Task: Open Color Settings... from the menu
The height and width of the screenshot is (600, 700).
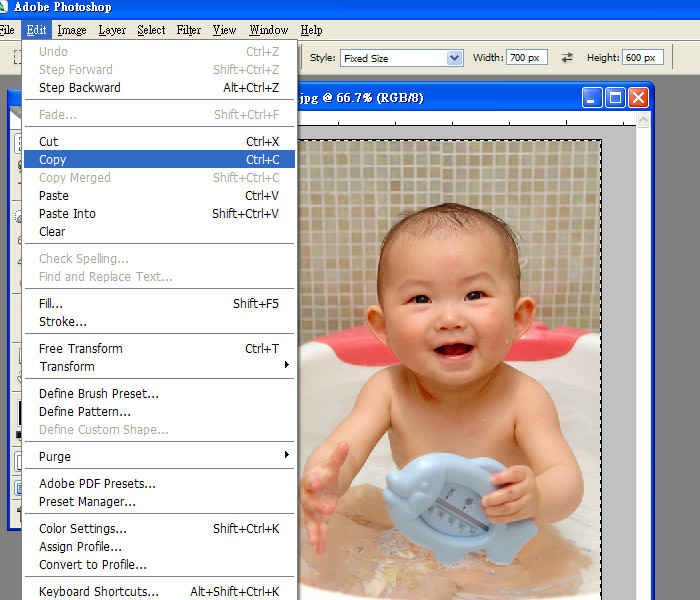Action: pyautogui.click(x=82, y=528)
